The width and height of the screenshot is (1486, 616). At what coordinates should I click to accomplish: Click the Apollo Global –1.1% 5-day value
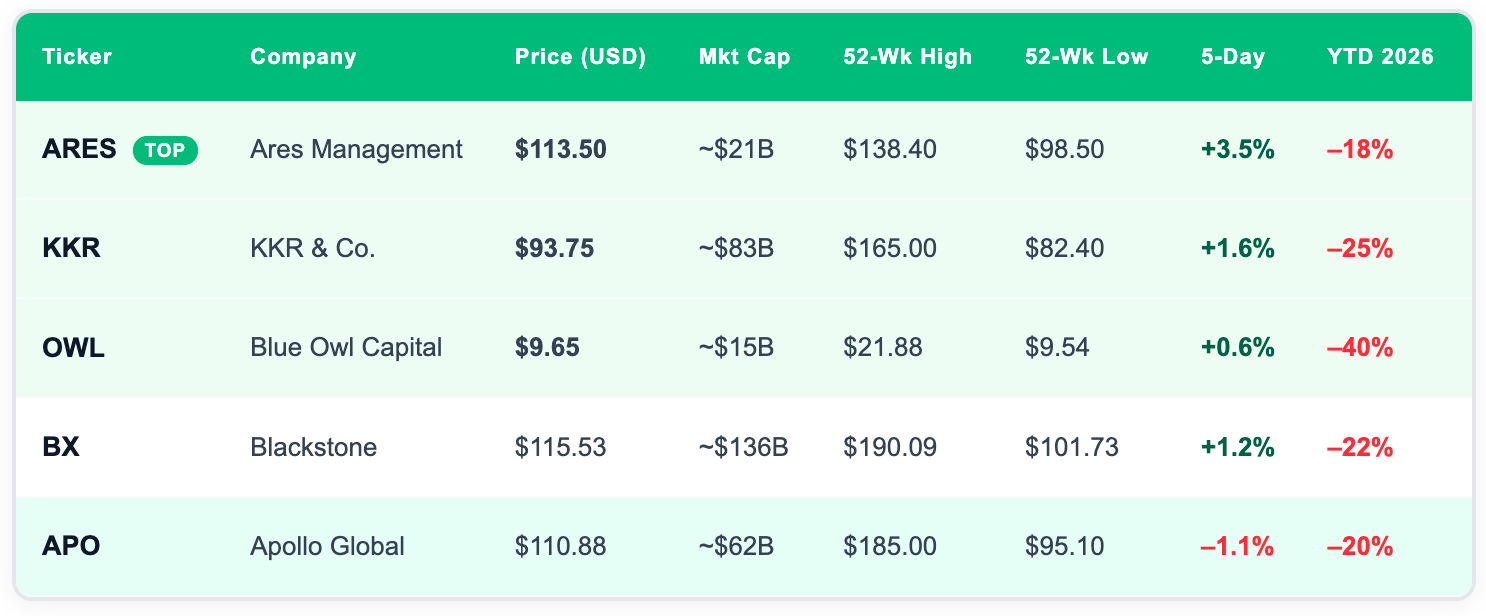pos(1237,546)
